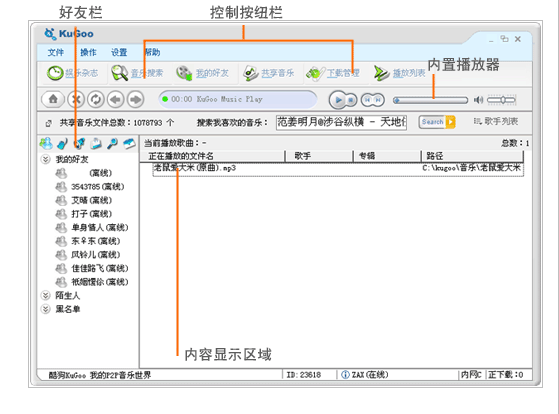Image resolution: width=559 pixels, height=414 pixels.
Task: Click the music search input field
Action: [341, 122]
